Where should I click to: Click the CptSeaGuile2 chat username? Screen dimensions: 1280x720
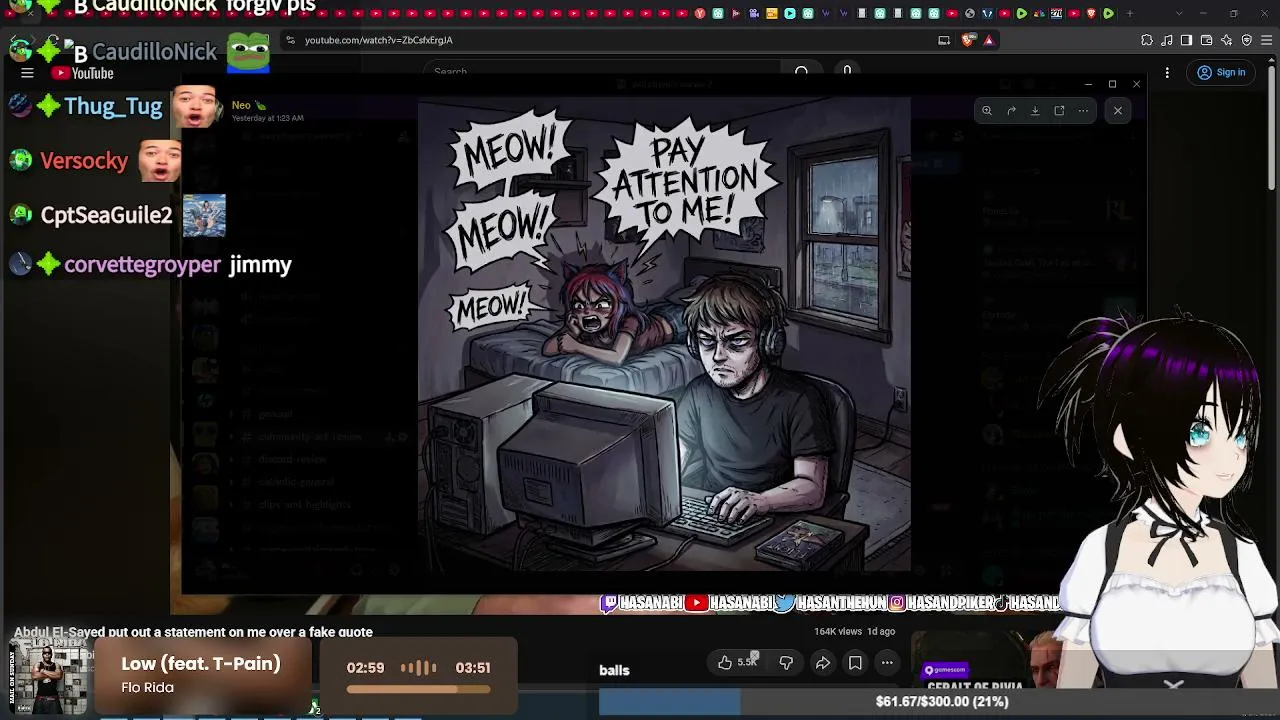pyautogui.click(x=107, y=215)
